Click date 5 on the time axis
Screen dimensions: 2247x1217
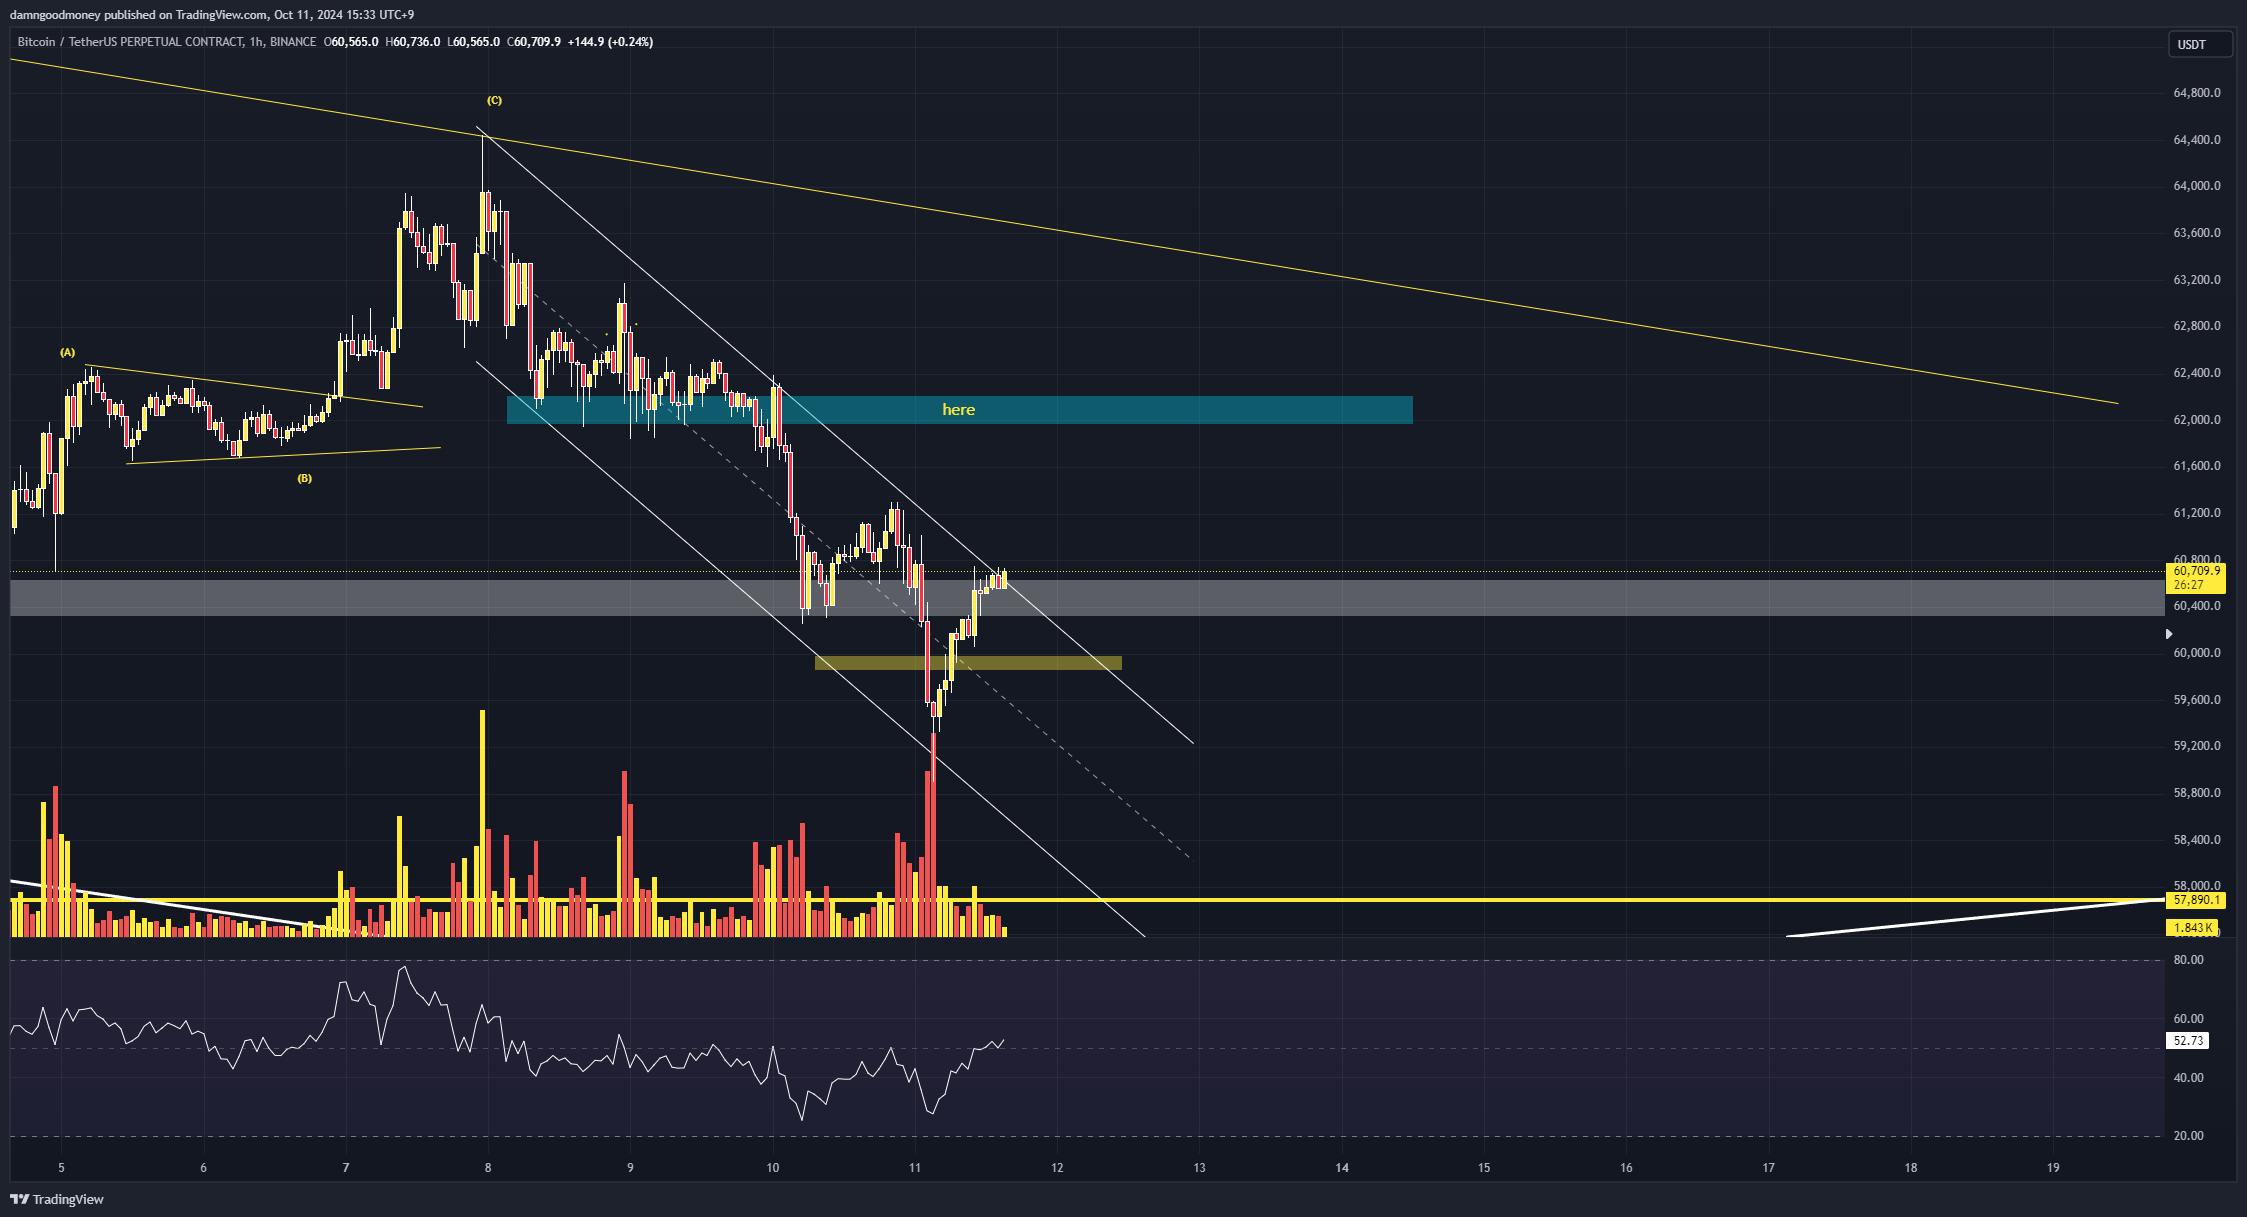click(61, 1168)
